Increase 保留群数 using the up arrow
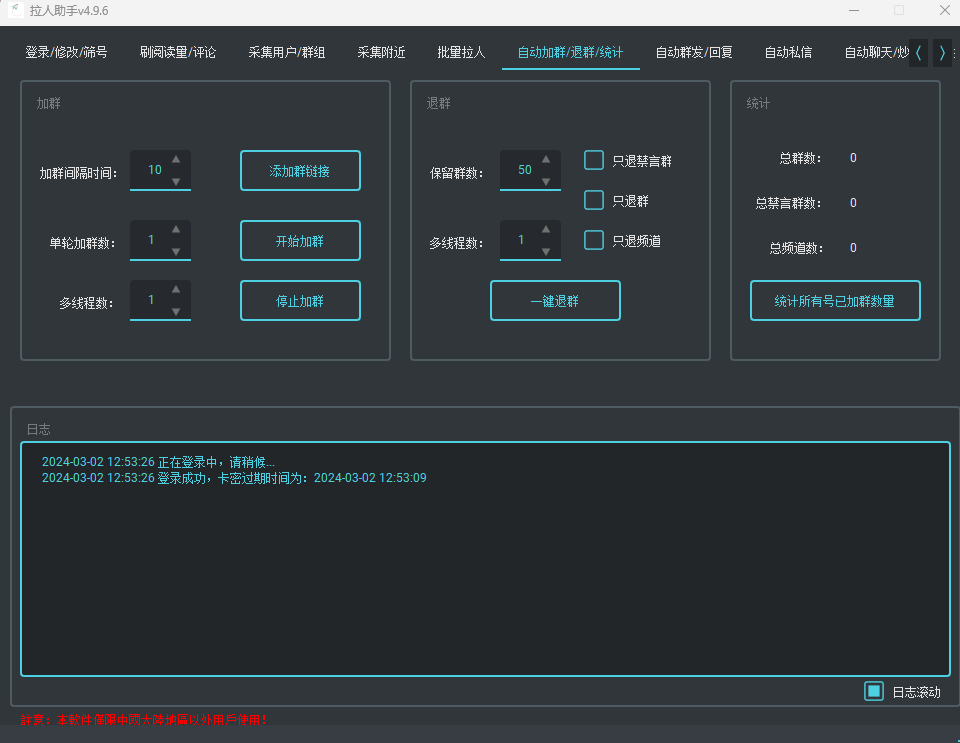Image resolution: width=960 pixels, height=743 pixels. pos(546,159)
